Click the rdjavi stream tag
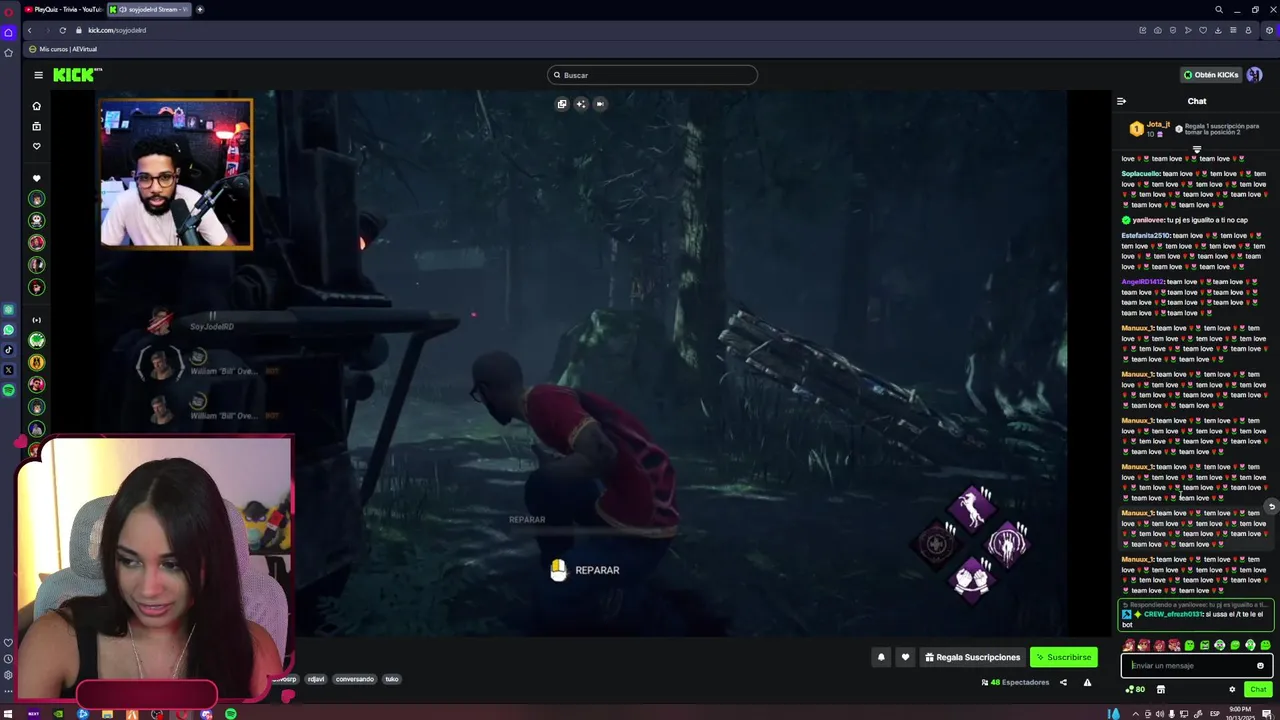Screen dimensions: 1280x720 pyautogui.click(x=316, y=679)
